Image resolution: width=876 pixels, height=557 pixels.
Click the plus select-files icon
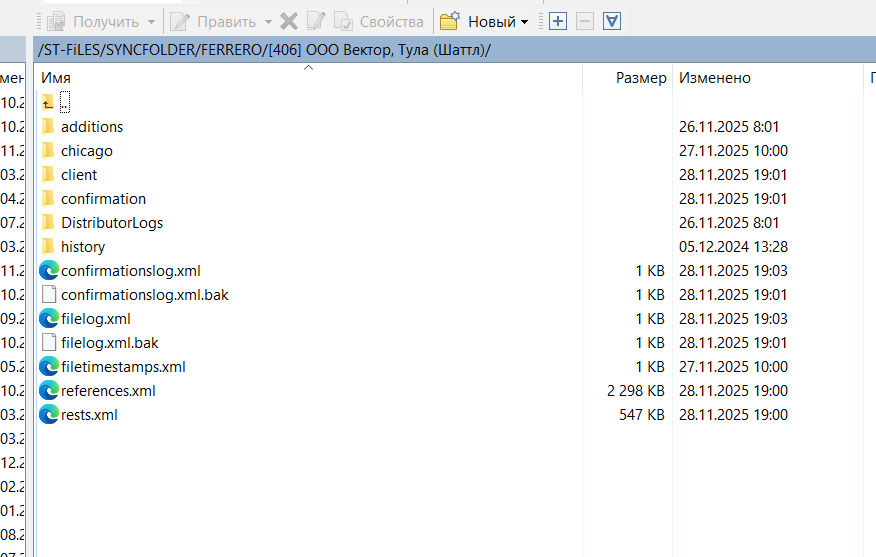click(558, 22)
